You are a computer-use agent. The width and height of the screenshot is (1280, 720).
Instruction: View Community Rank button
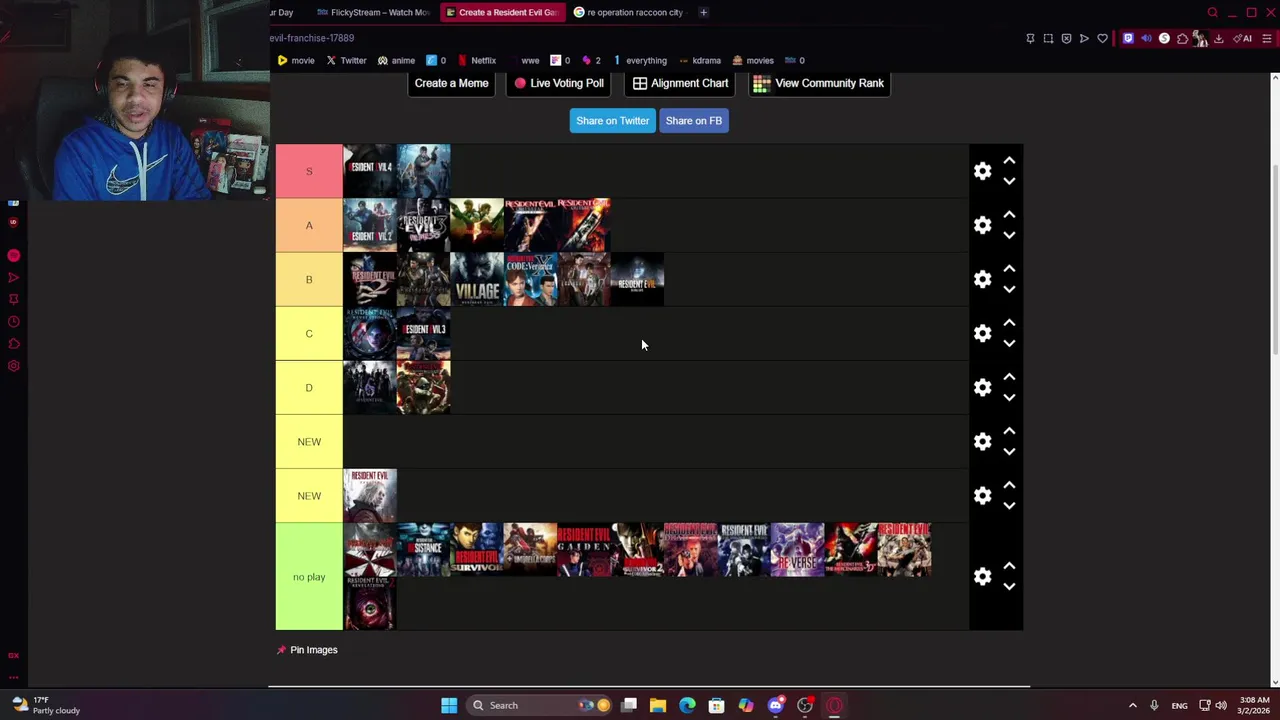pyautogui.click(x=818, y=83)
